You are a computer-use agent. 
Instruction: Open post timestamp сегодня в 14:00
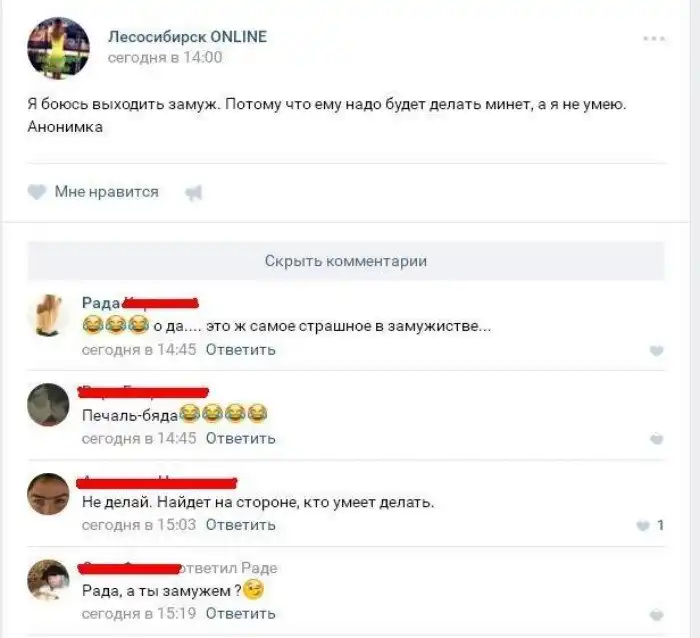(x=165, y=58)
